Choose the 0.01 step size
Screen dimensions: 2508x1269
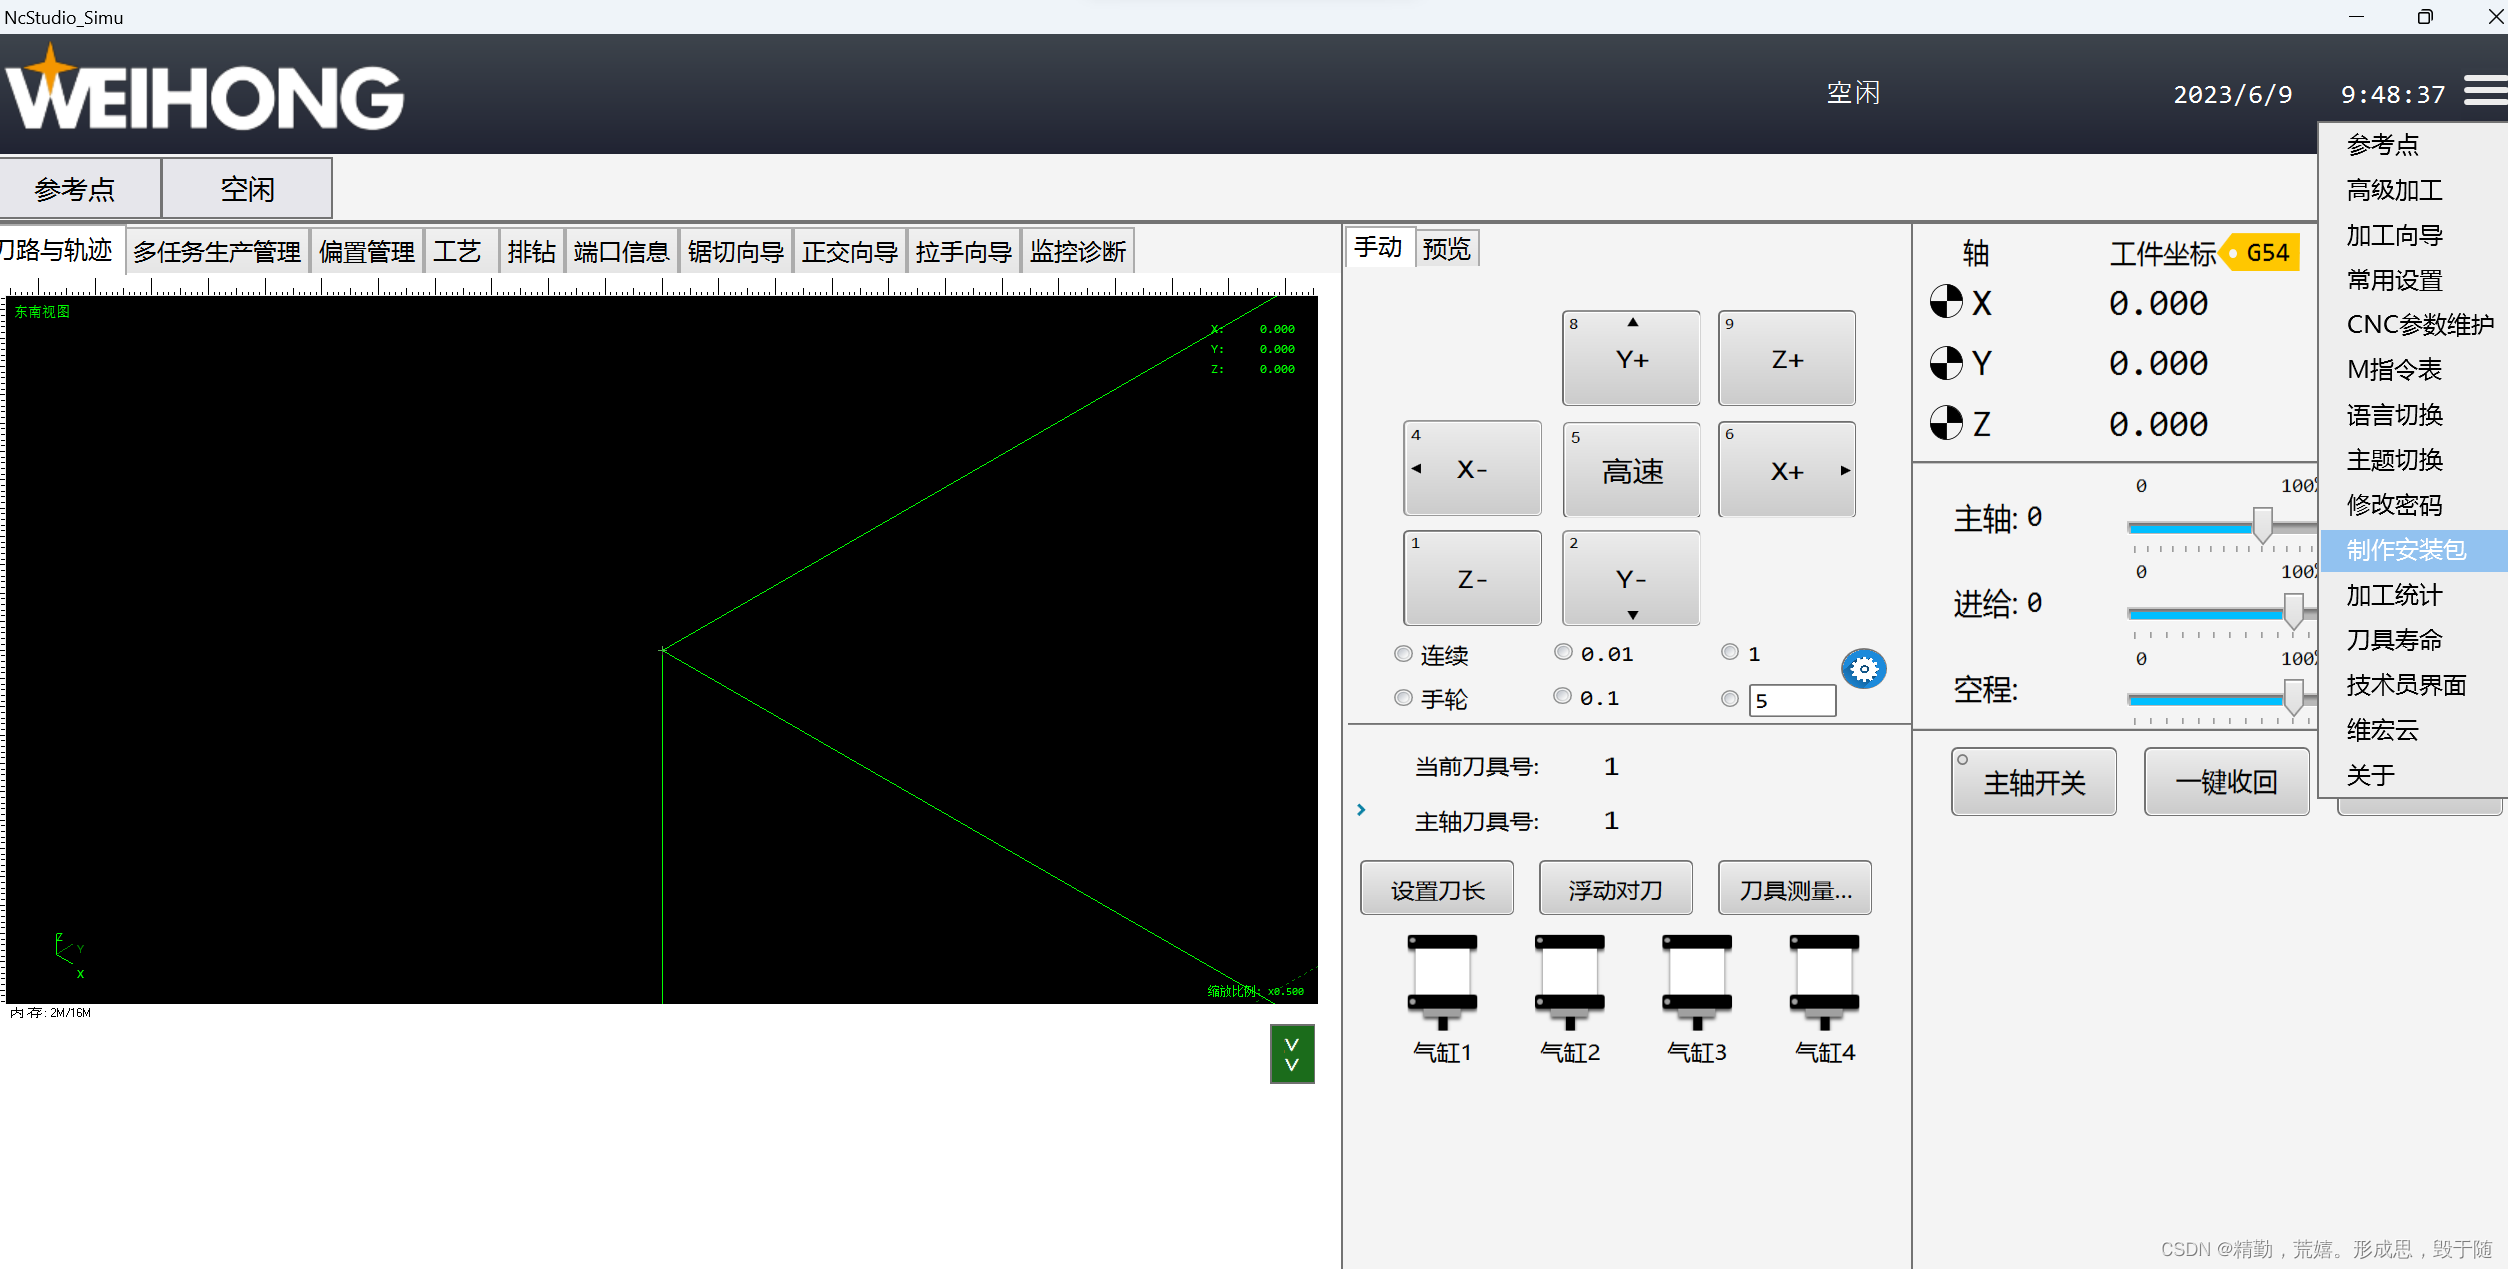pos(1563,652)
